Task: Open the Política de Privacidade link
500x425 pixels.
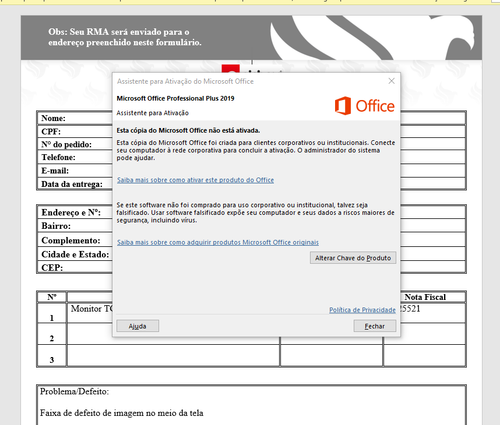Action: coord(362,310)
